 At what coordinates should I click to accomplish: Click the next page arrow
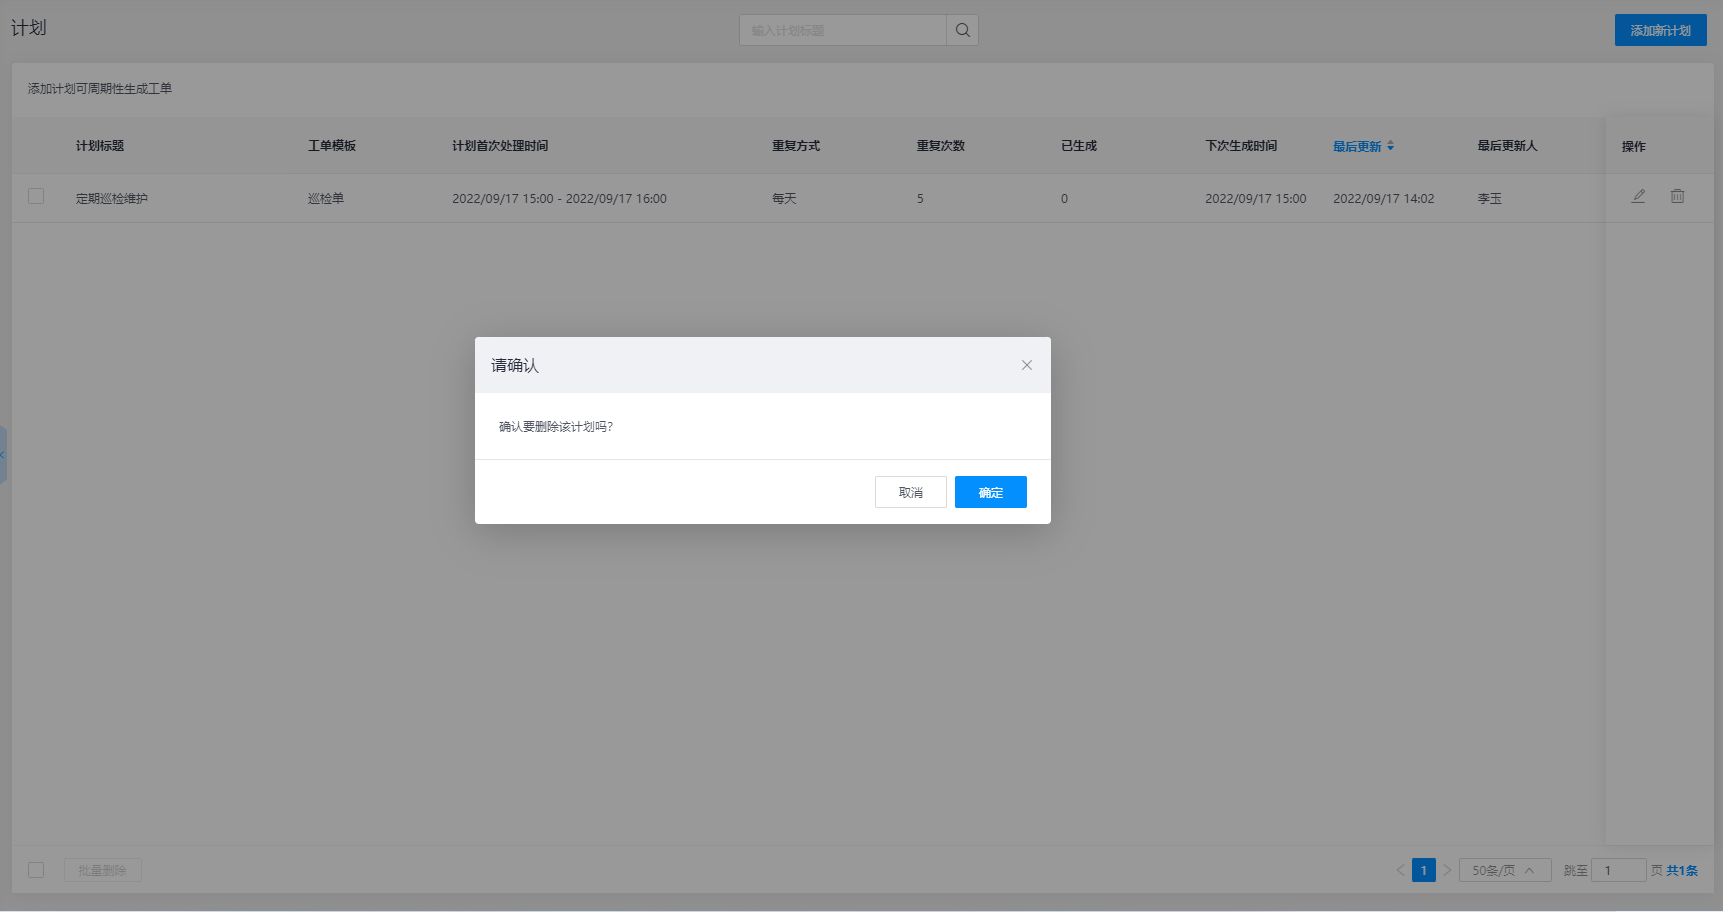(x=1446, y=870)
